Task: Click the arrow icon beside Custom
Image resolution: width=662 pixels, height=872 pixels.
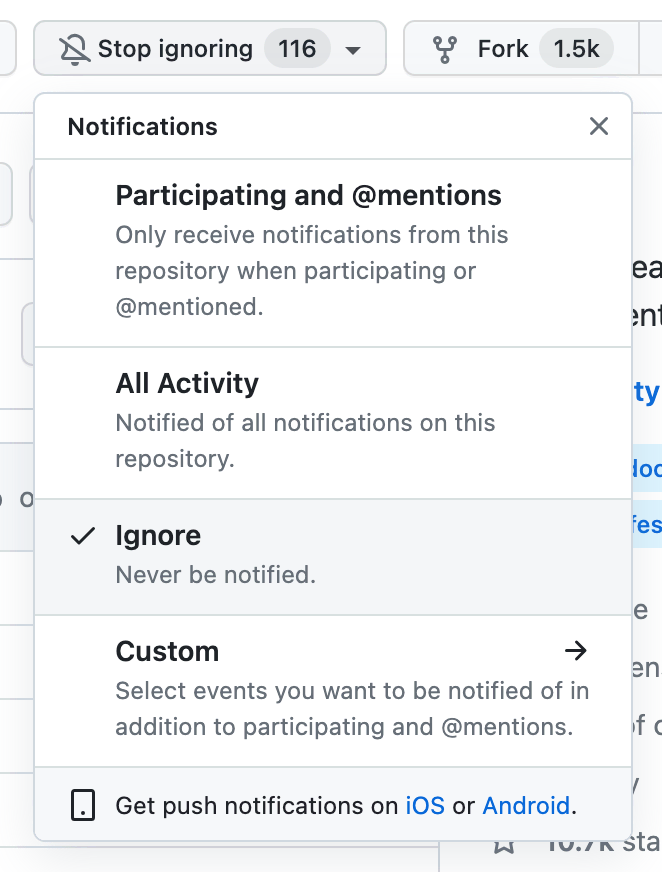Action: [577, 651]
